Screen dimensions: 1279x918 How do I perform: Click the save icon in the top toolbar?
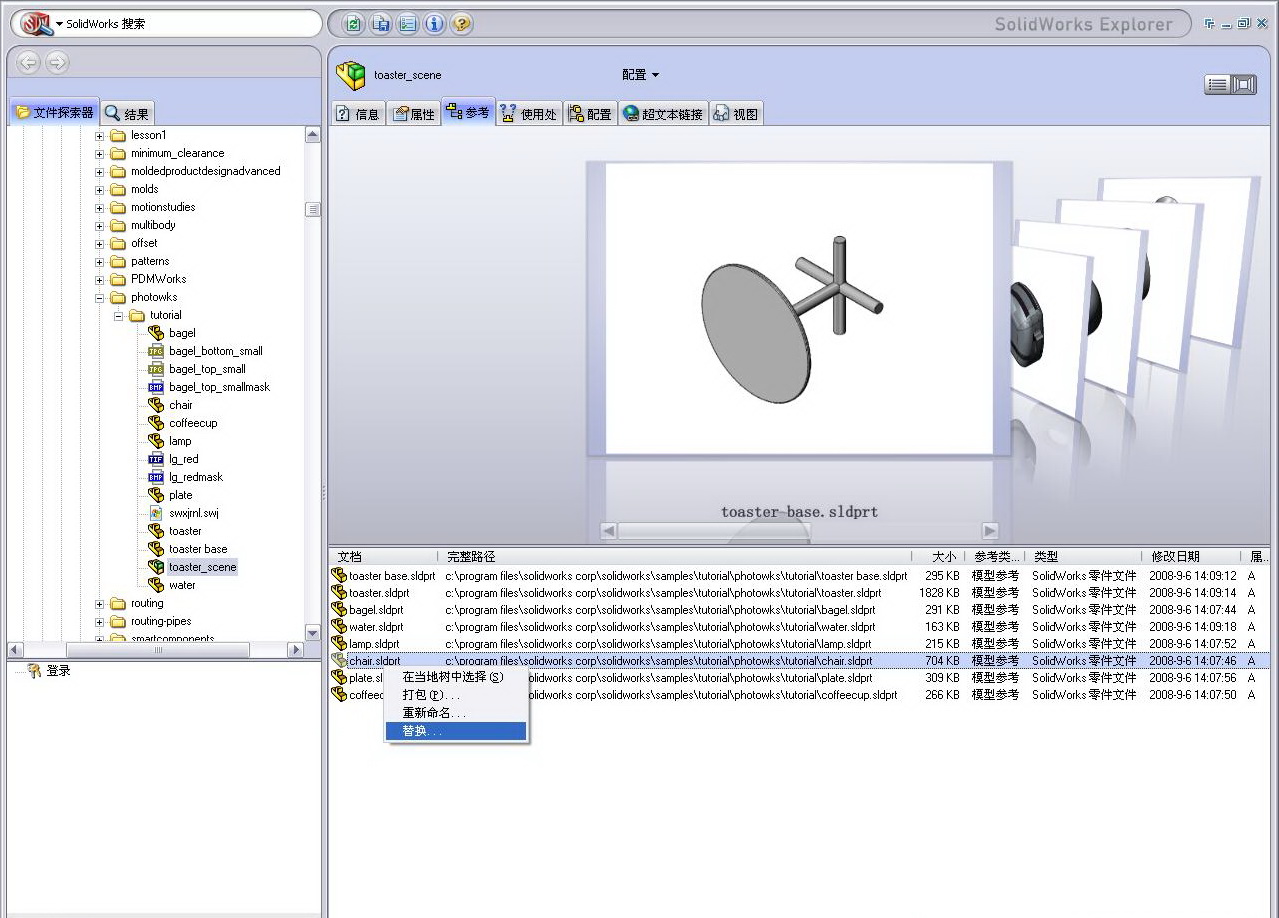point(380,24)
